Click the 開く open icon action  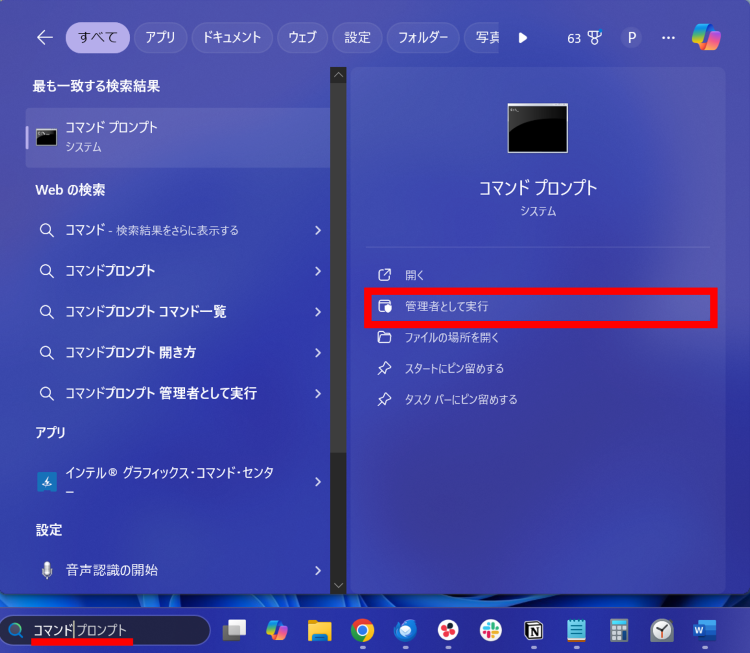coord(385,275)
